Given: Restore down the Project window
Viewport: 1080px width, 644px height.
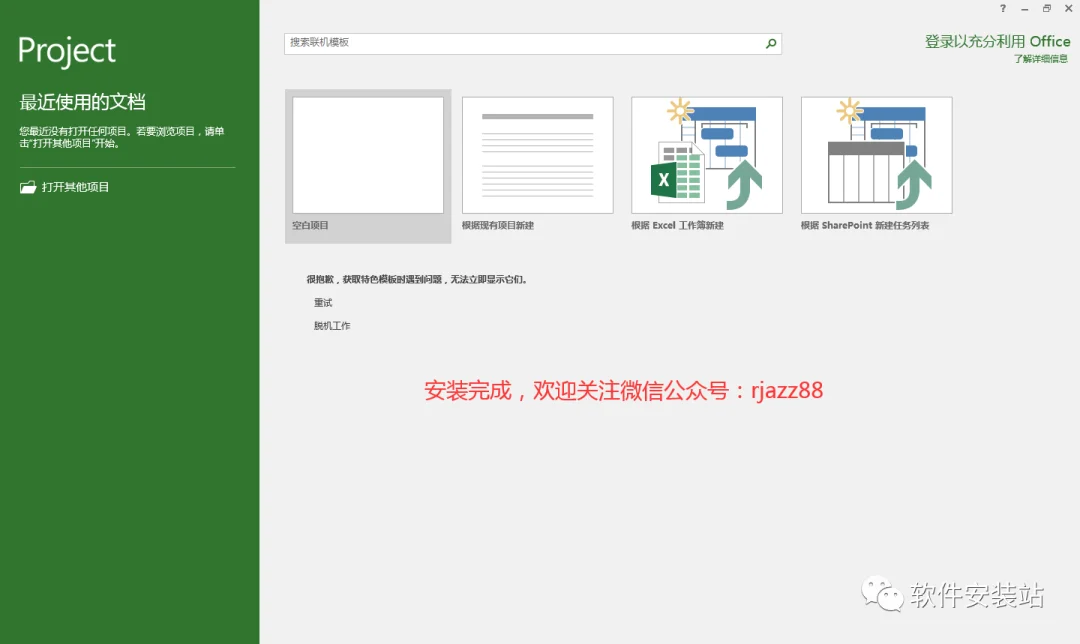Looking at the screenshot, I should tap(1047, 8).
